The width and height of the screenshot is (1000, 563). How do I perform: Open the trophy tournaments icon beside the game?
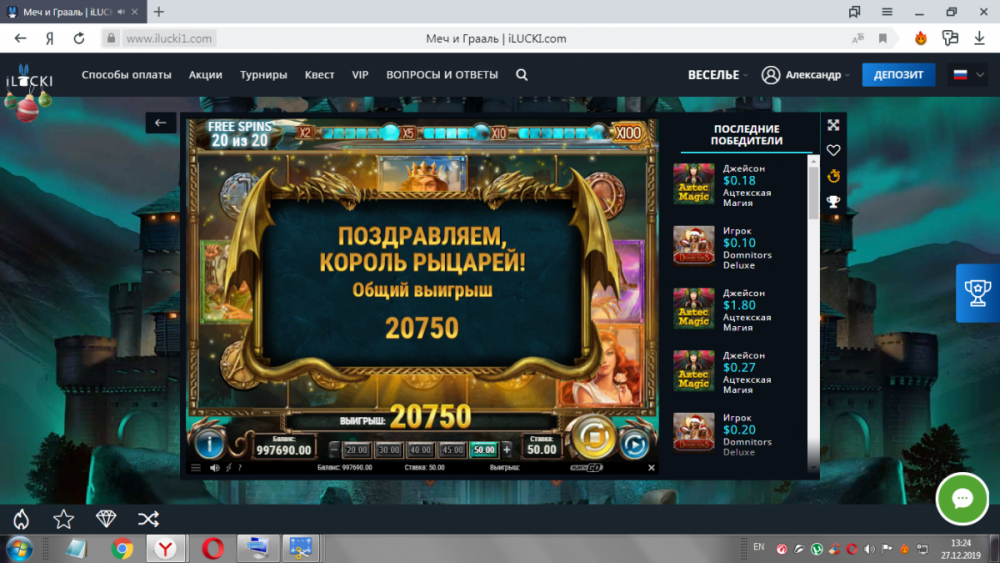(833, 202)
